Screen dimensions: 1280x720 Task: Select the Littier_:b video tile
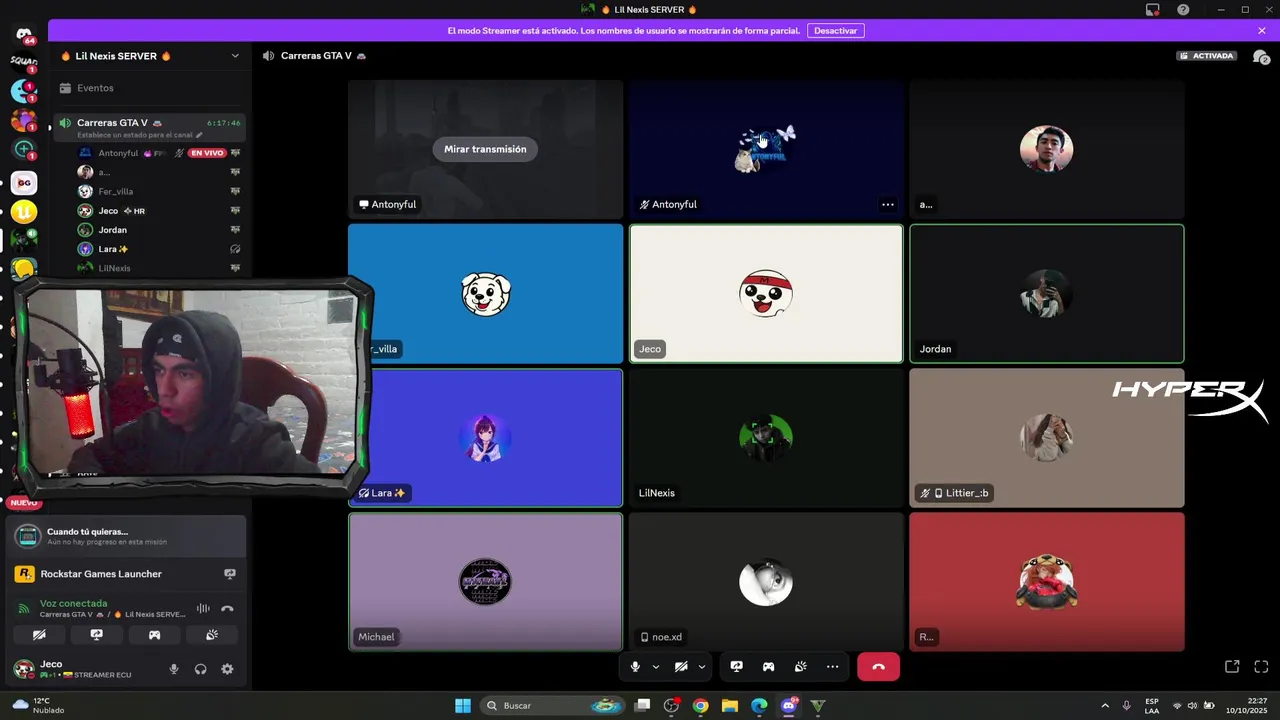(1047, 437)
